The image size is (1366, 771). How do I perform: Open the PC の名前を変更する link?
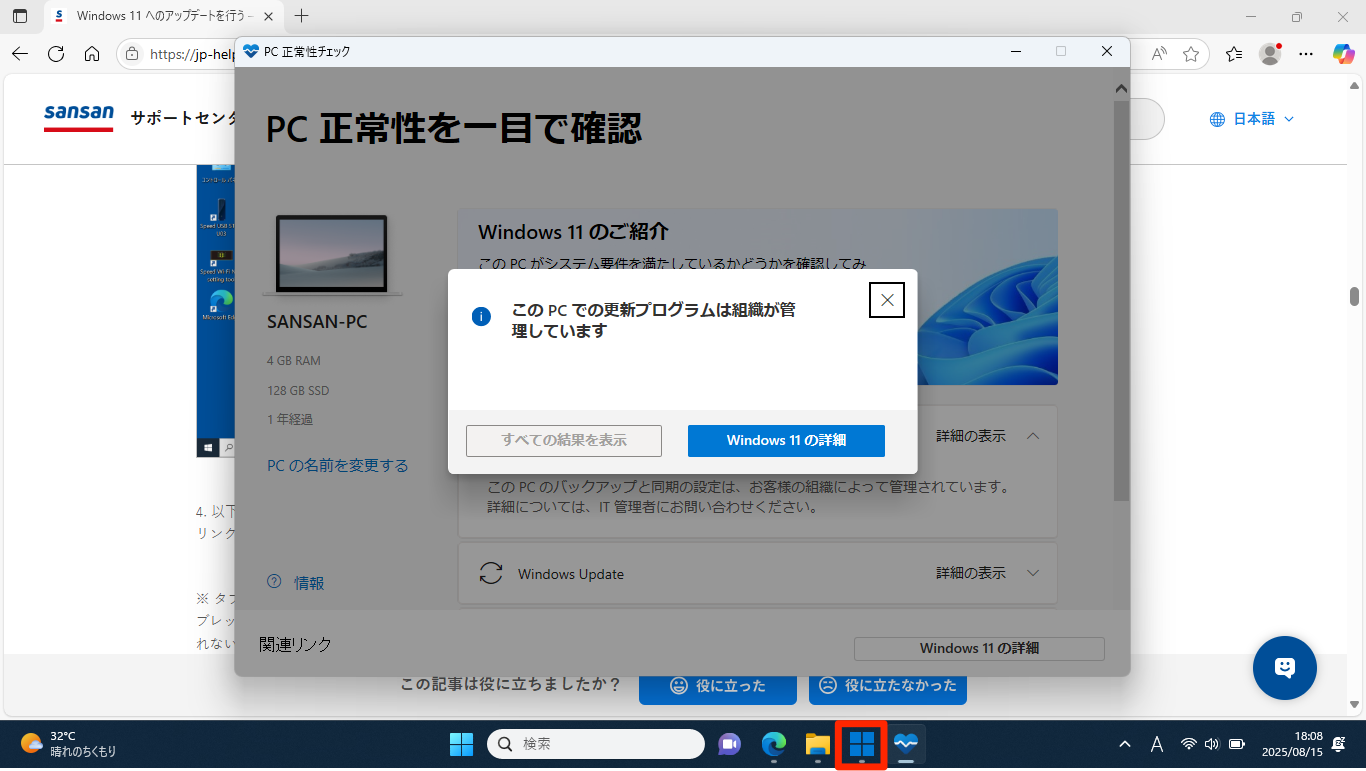pos(338,466)
